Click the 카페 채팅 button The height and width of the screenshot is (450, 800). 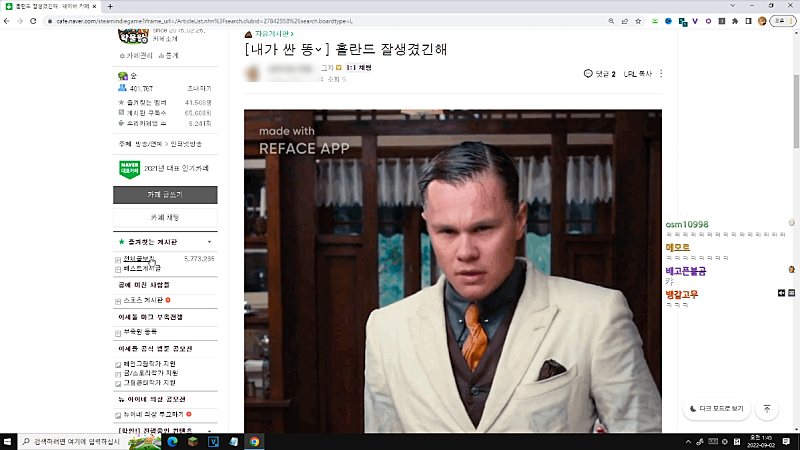pyautogui.click(x=165, y=218)
